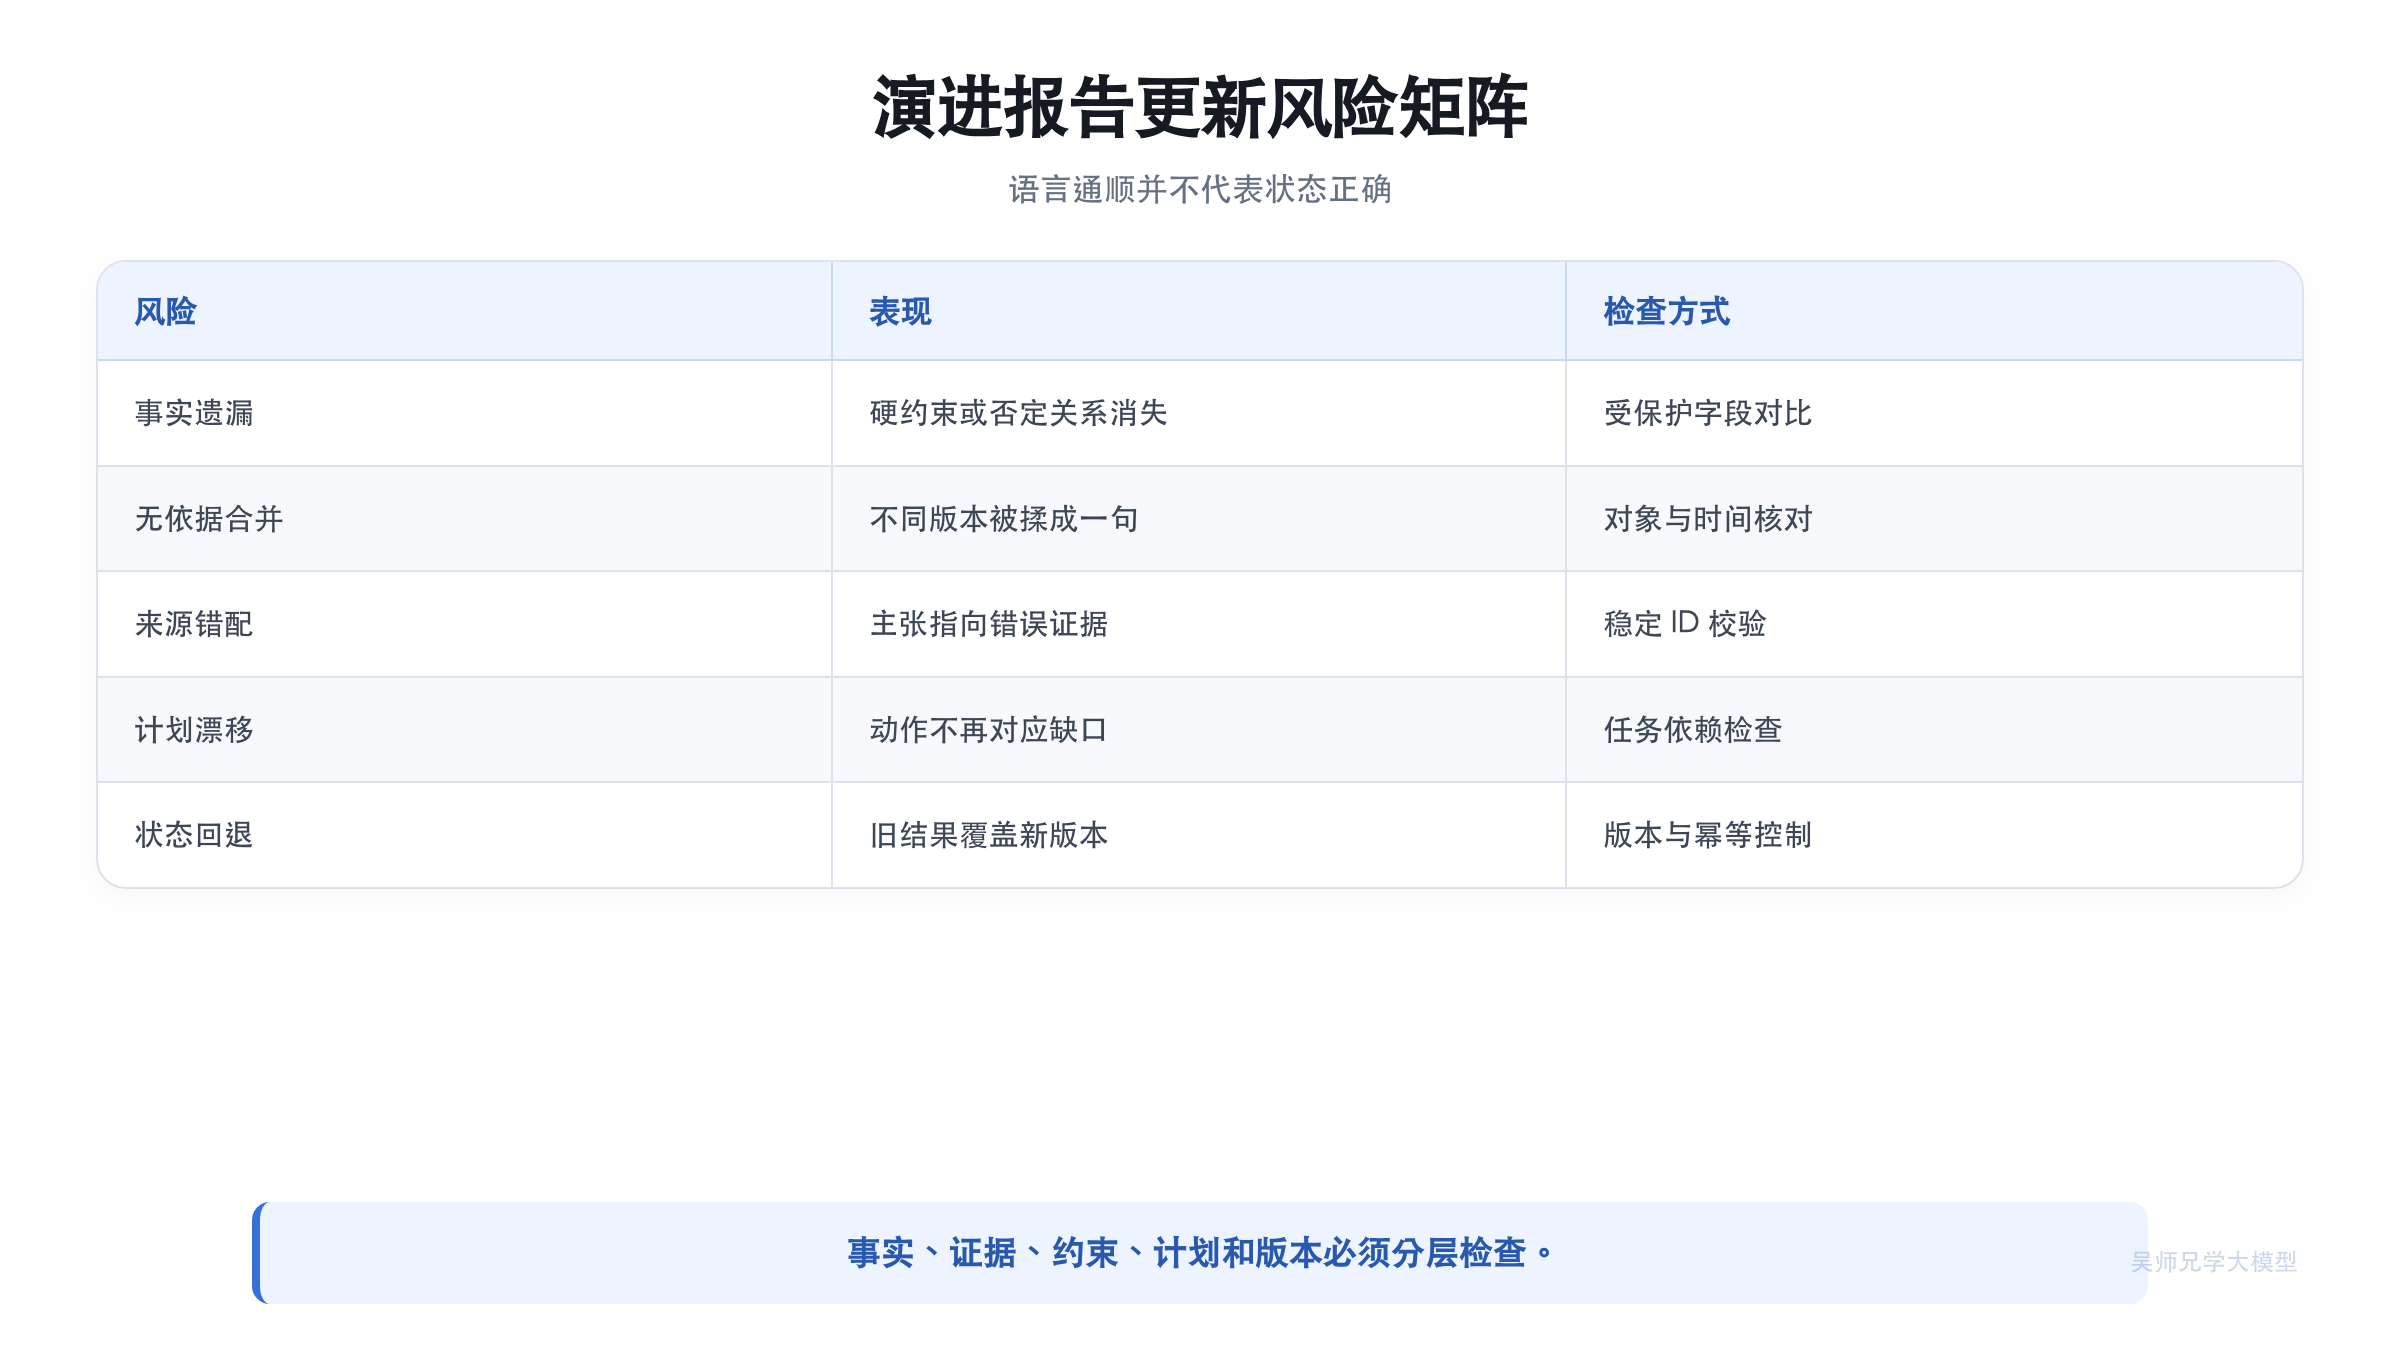2400x1350 pixels.
Task: Select the cell 动作不再对应缺口
Action: [x=1199, y=730]
